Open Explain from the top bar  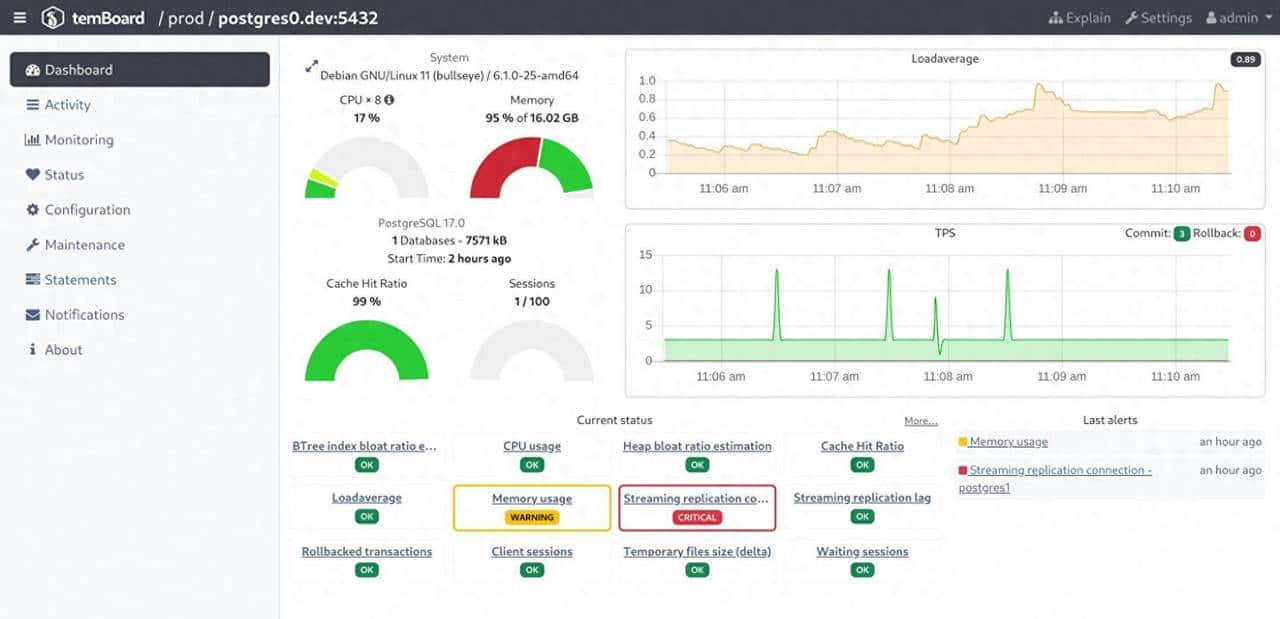click(1079, 17)
